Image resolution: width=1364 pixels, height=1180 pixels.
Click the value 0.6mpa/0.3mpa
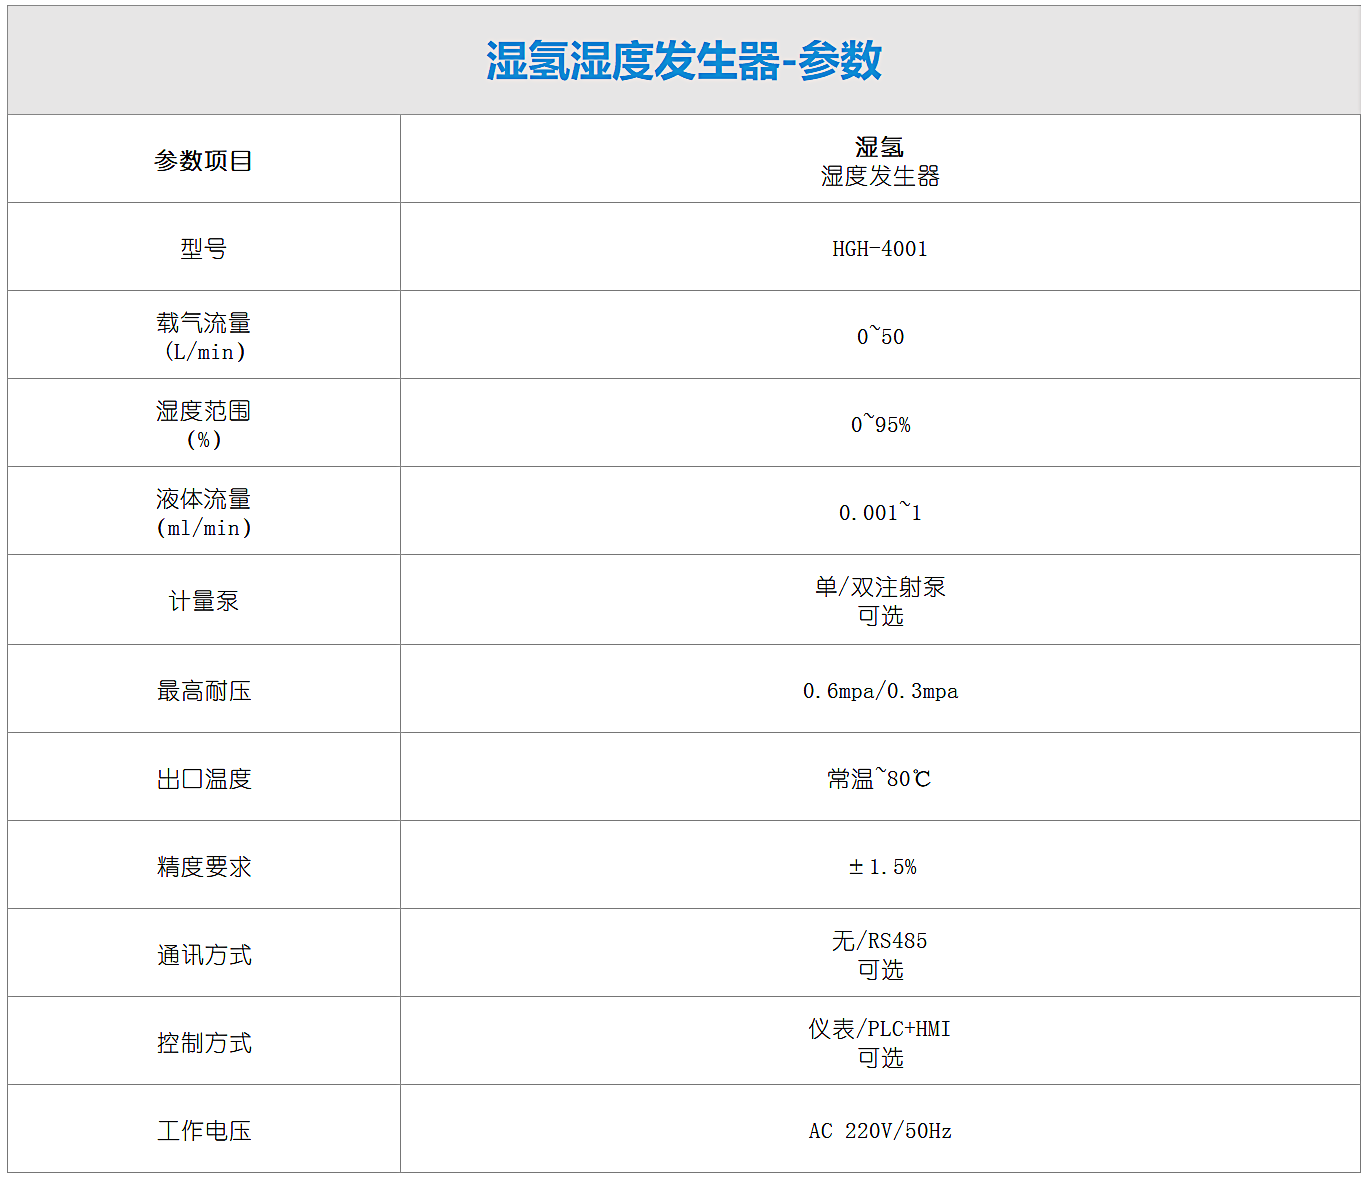pyautogui.click(x=880, y=691)
